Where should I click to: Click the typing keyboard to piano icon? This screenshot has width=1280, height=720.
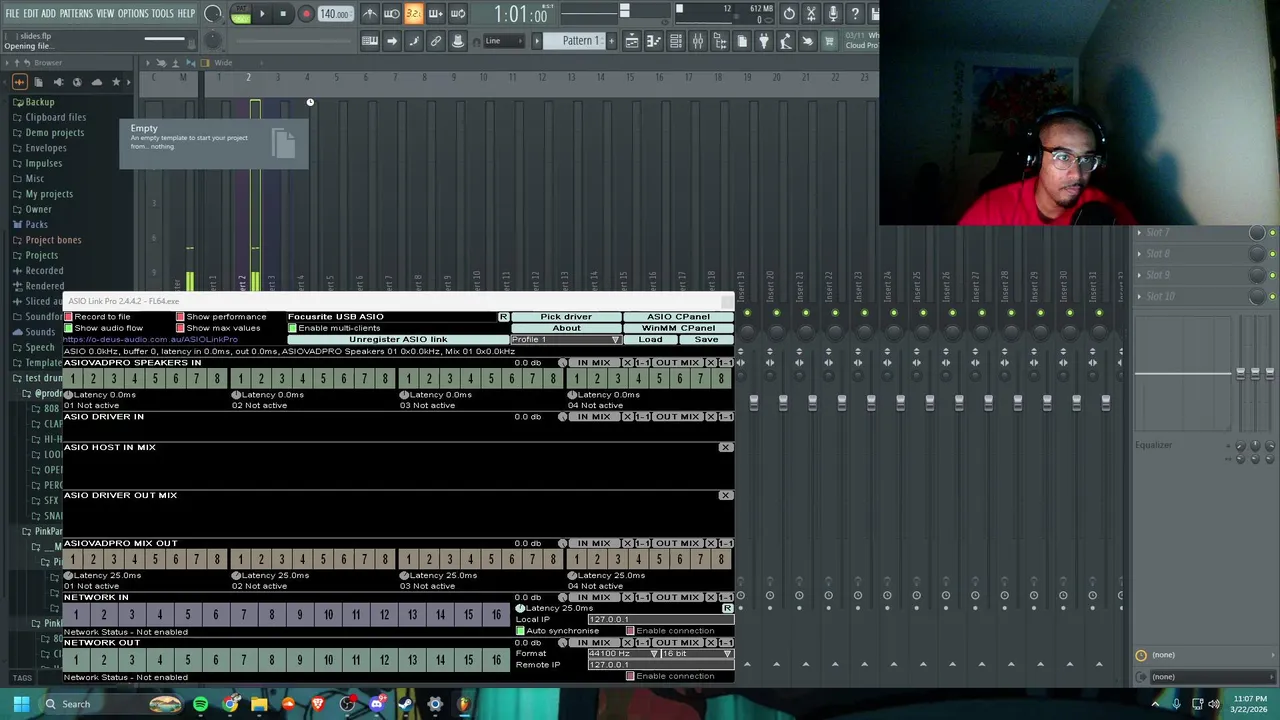370,41
